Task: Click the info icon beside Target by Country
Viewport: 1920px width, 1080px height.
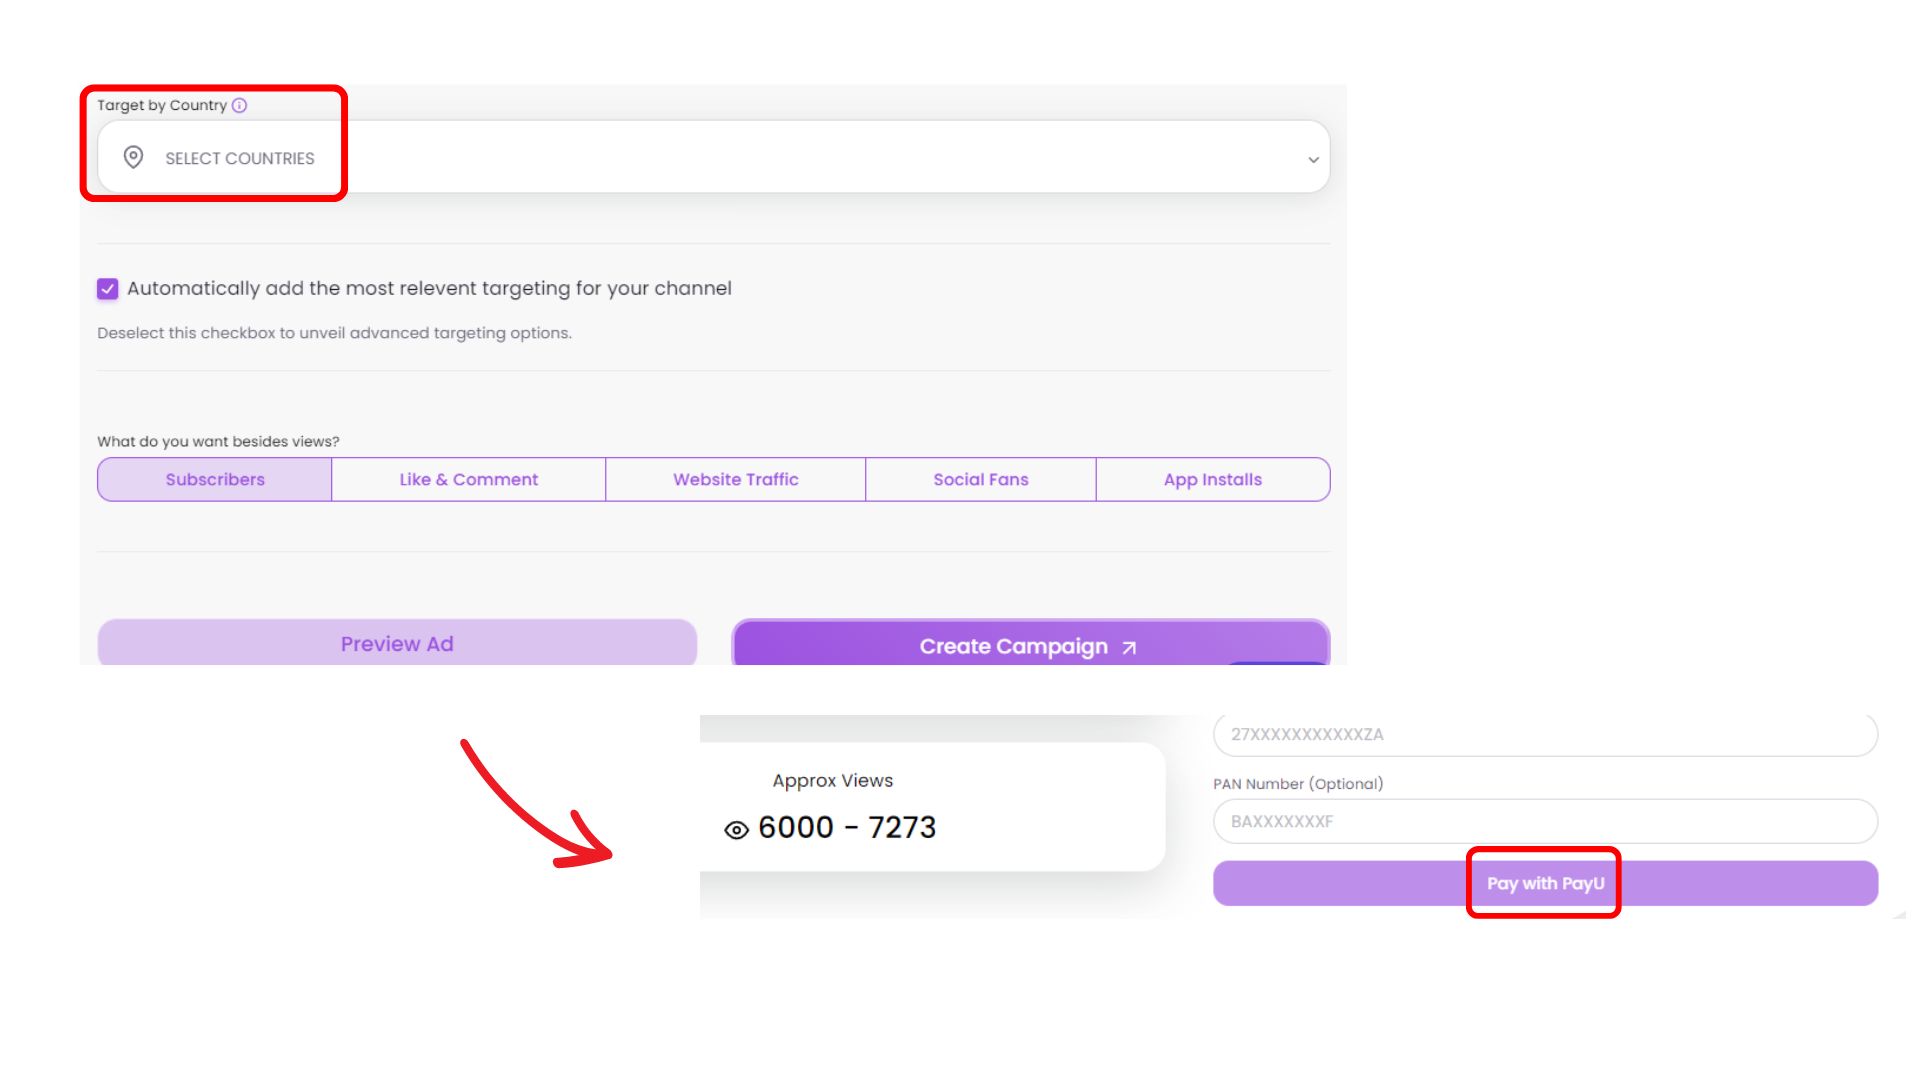Action: coord(239,105)
